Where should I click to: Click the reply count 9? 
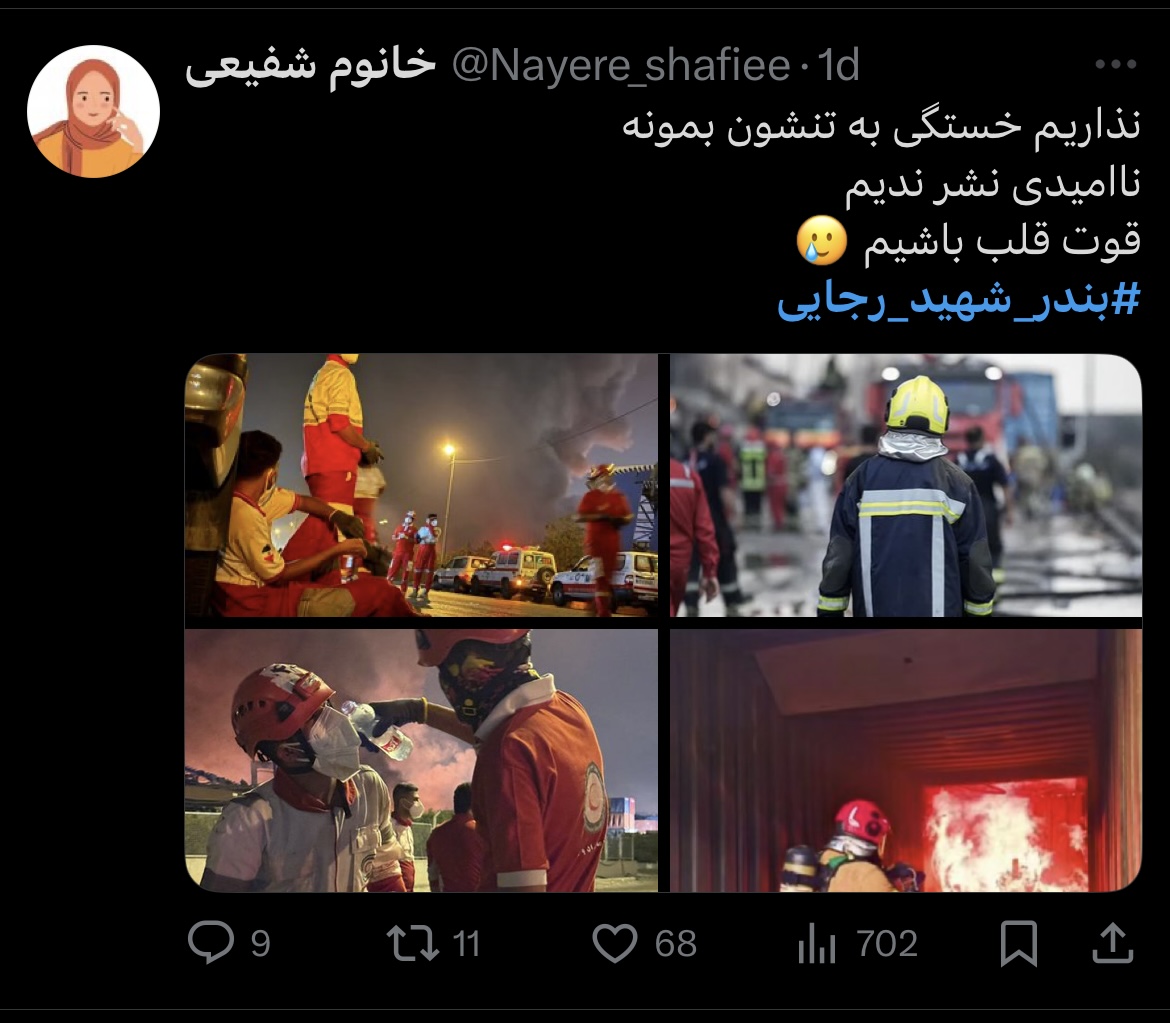[260, 944]
